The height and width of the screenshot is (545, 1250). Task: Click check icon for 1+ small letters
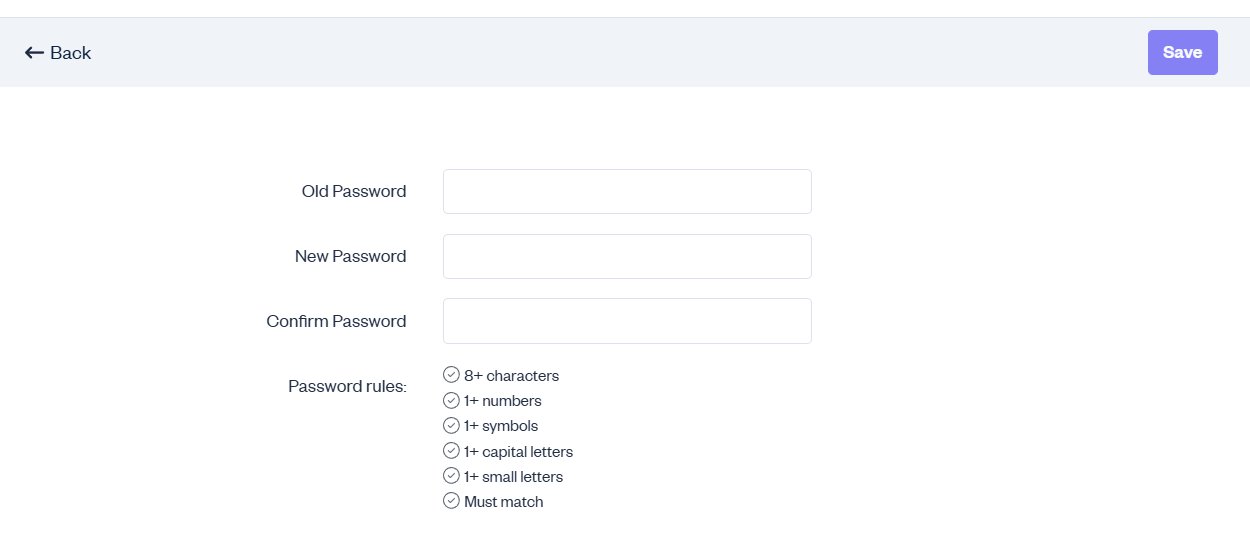(451, 476)
